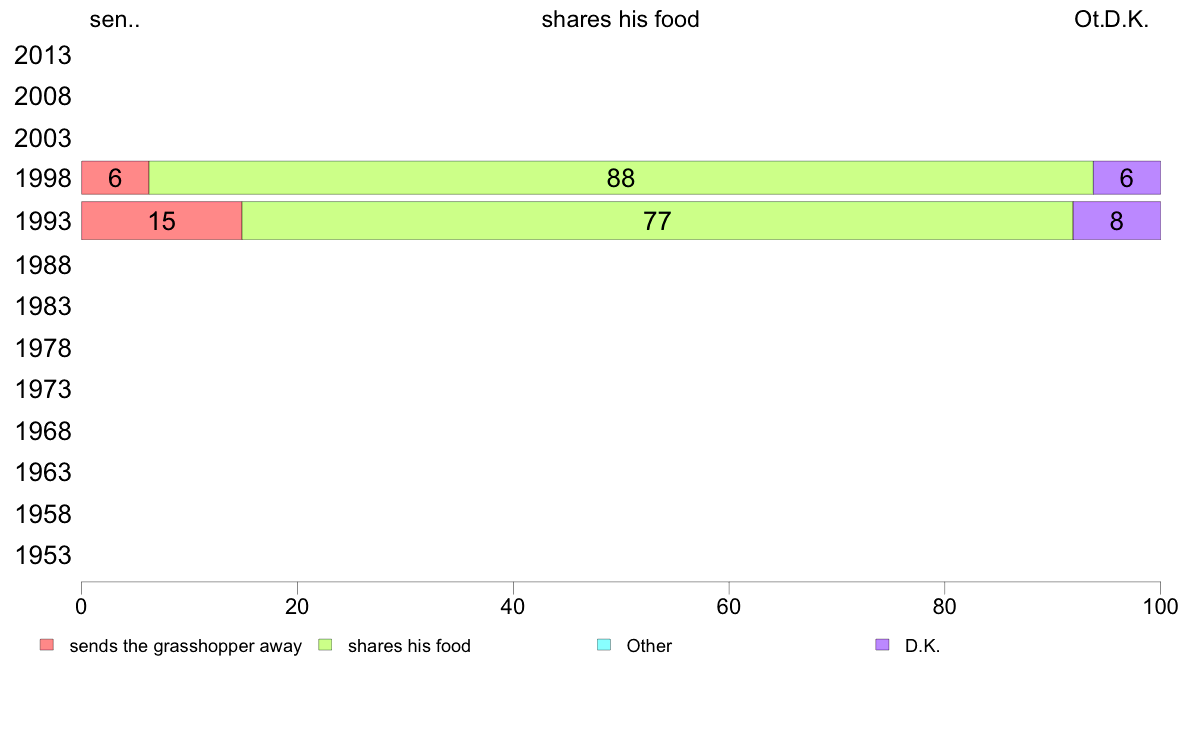Click the 40 tick on the x-axis
The image size is (1188, 736).
point(513,606)
